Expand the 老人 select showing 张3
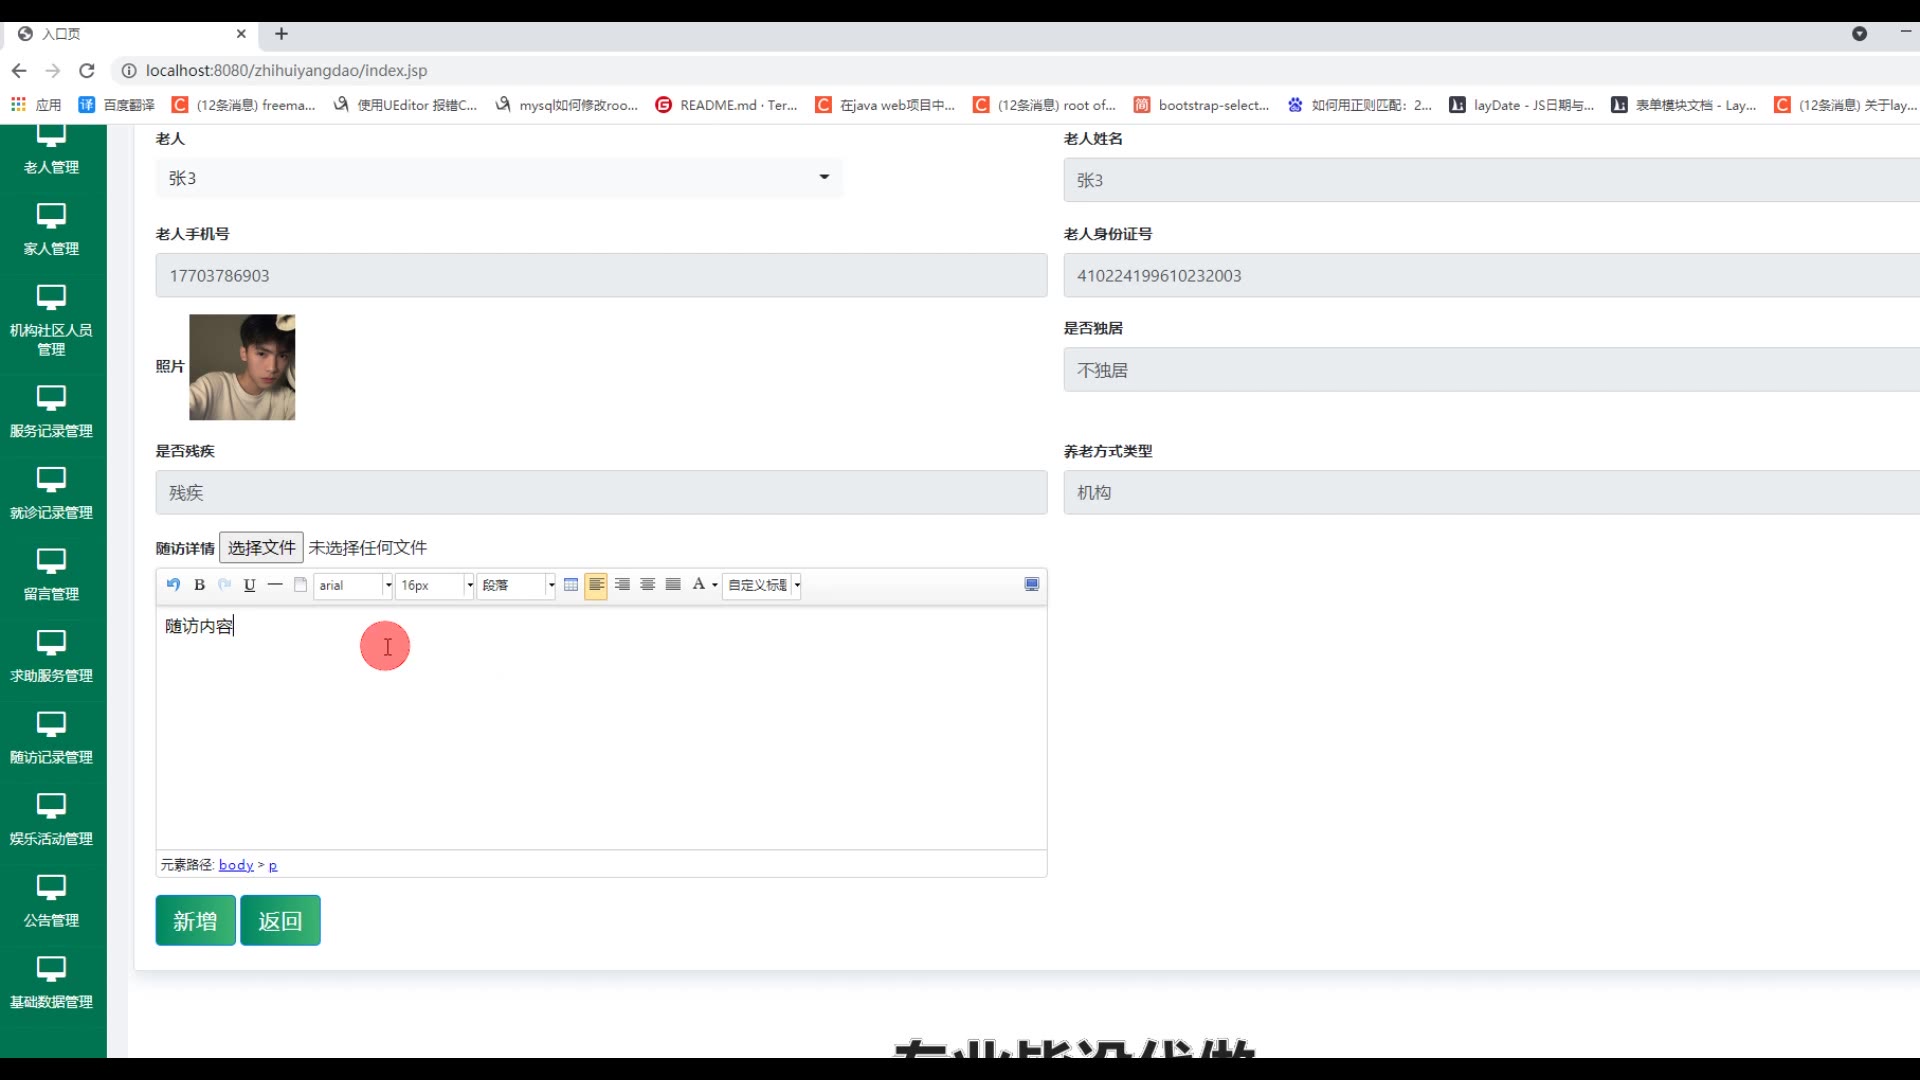 tap(498, 178)
